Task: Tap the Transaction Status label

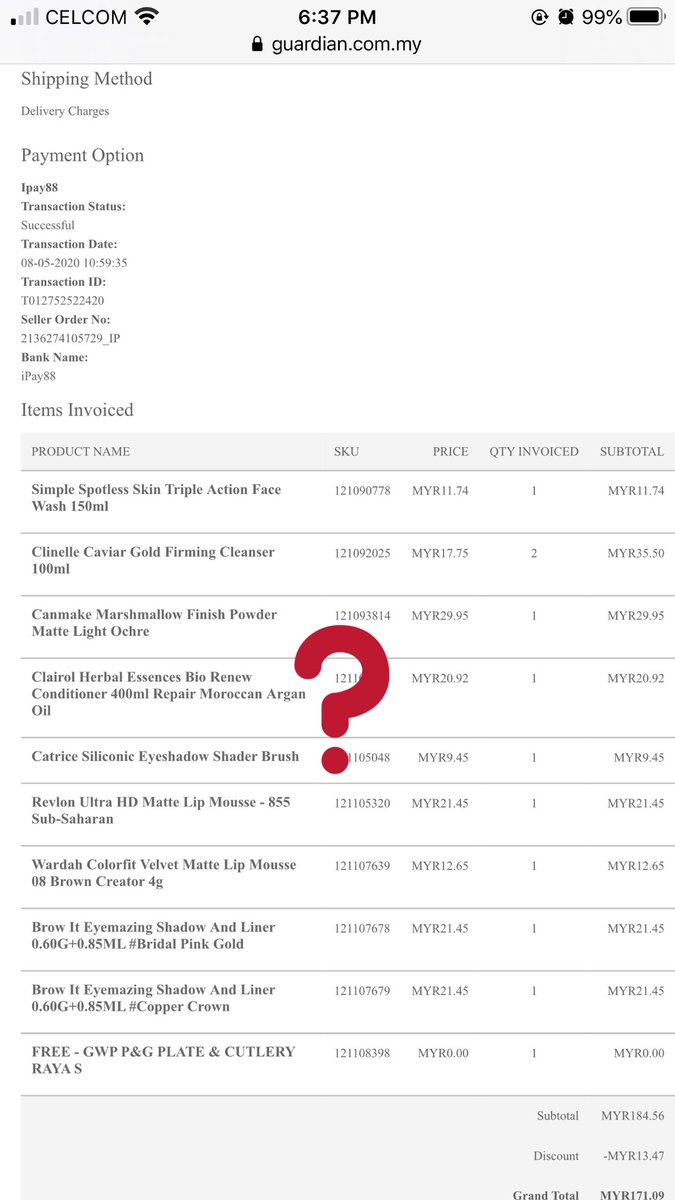Action: [x=73, y=207]
